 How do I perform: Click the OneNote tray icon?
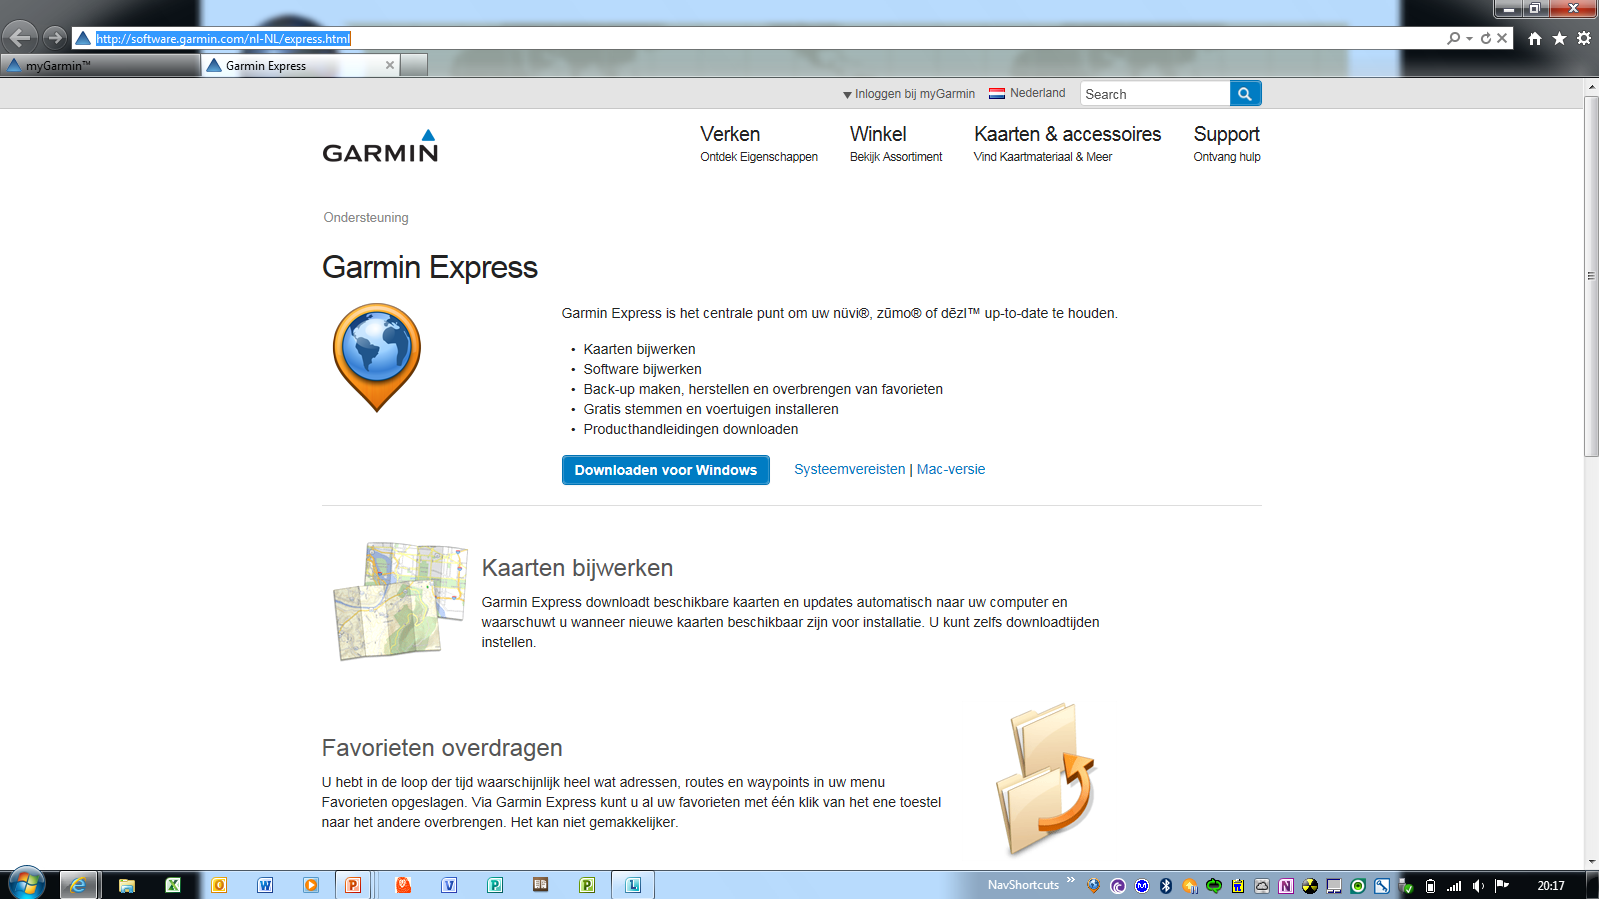1286,886
